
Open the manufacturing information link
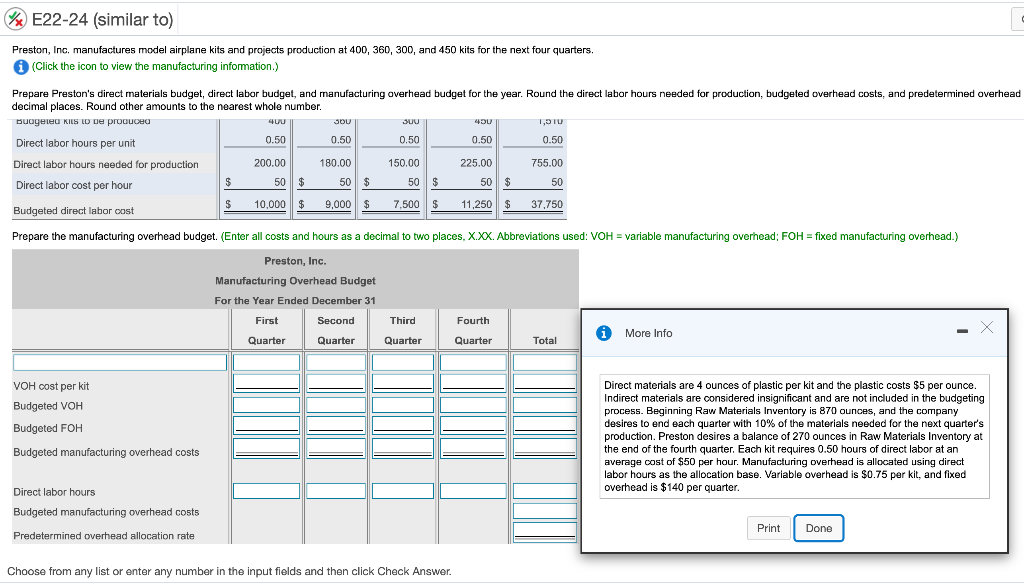point(155,67)
